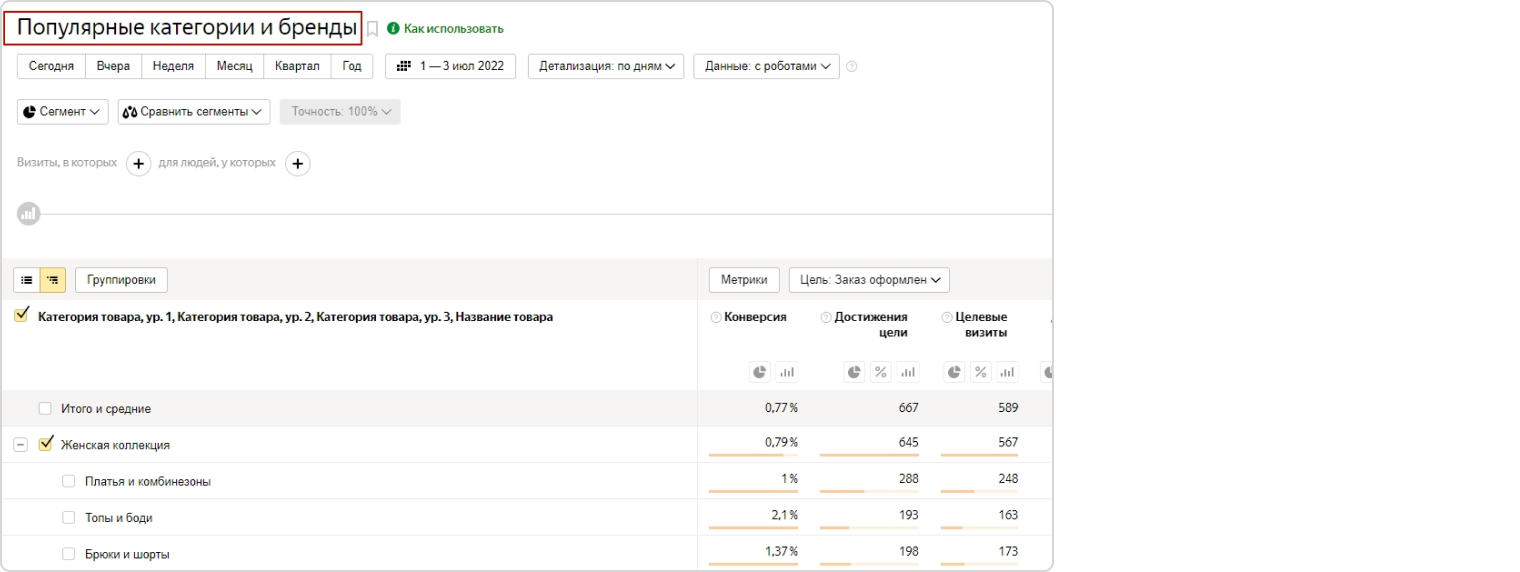The height and width of the screenshot is (572, 1520).
Task: Select the Квартал period tab
Action: (x=297, y=66)
